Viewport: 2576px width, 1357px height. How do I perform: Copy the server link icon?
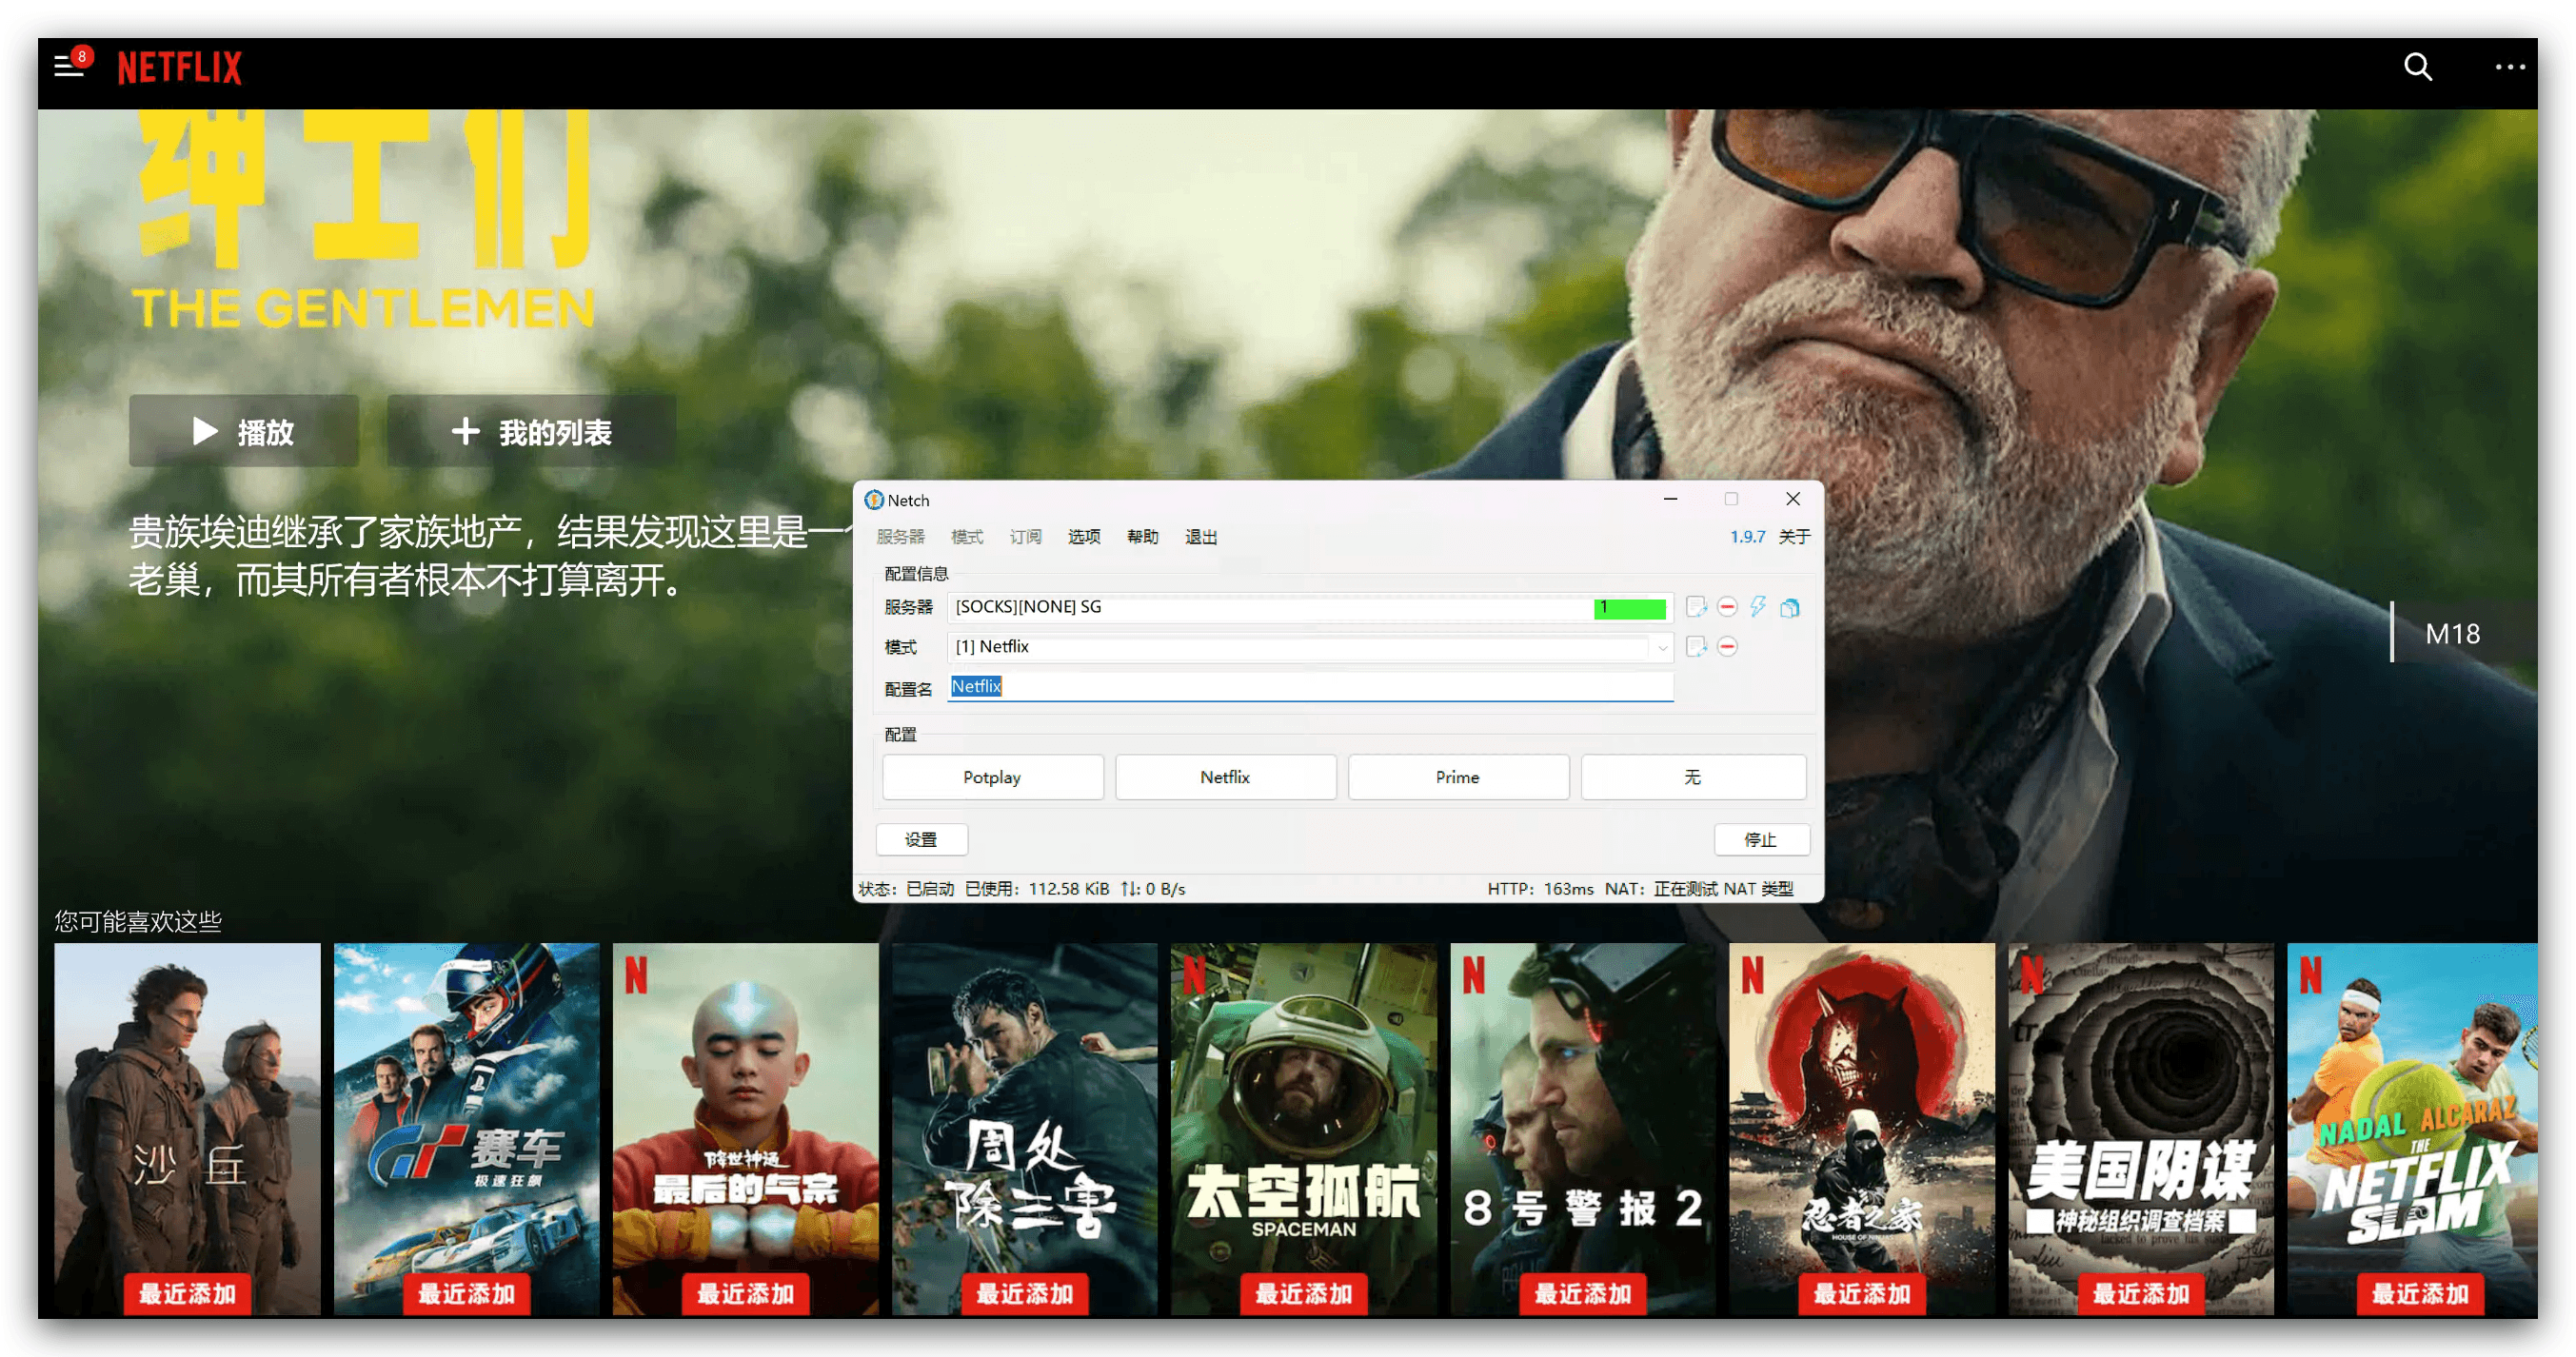(1790, 608)
